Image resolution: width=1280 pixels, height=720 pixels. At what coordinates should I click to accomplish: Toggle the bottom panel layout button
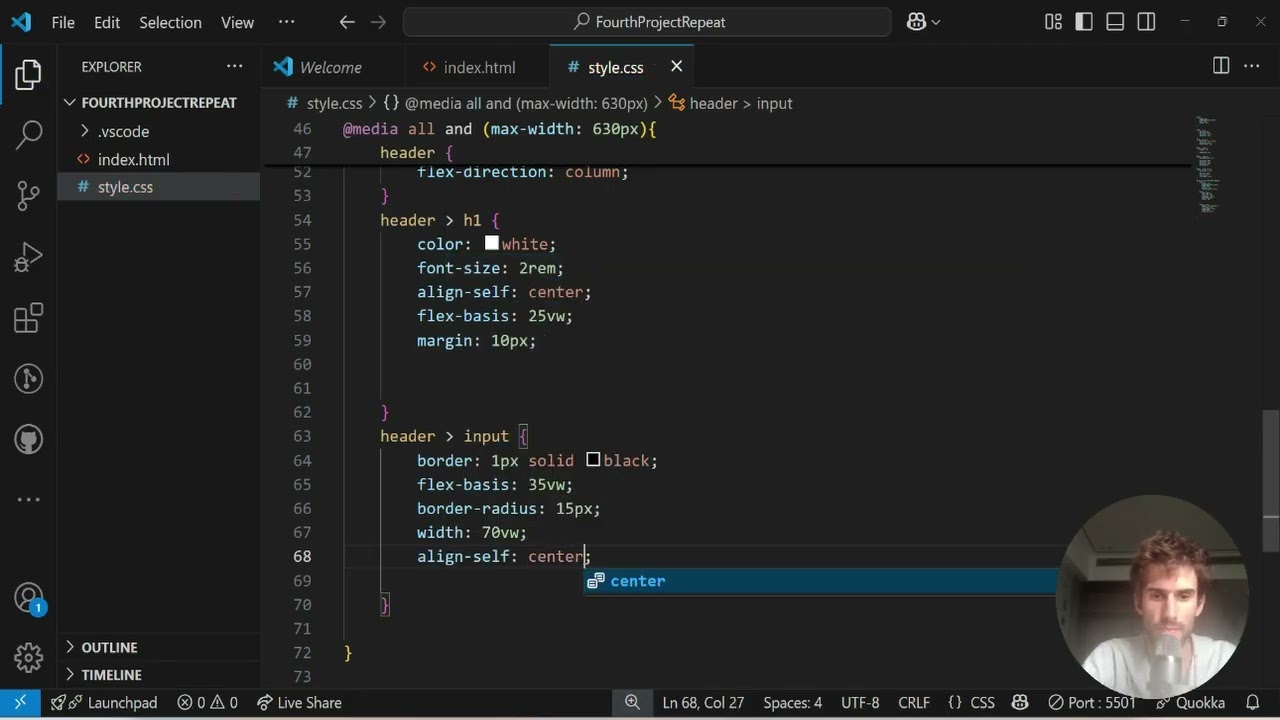[1115, 22]
